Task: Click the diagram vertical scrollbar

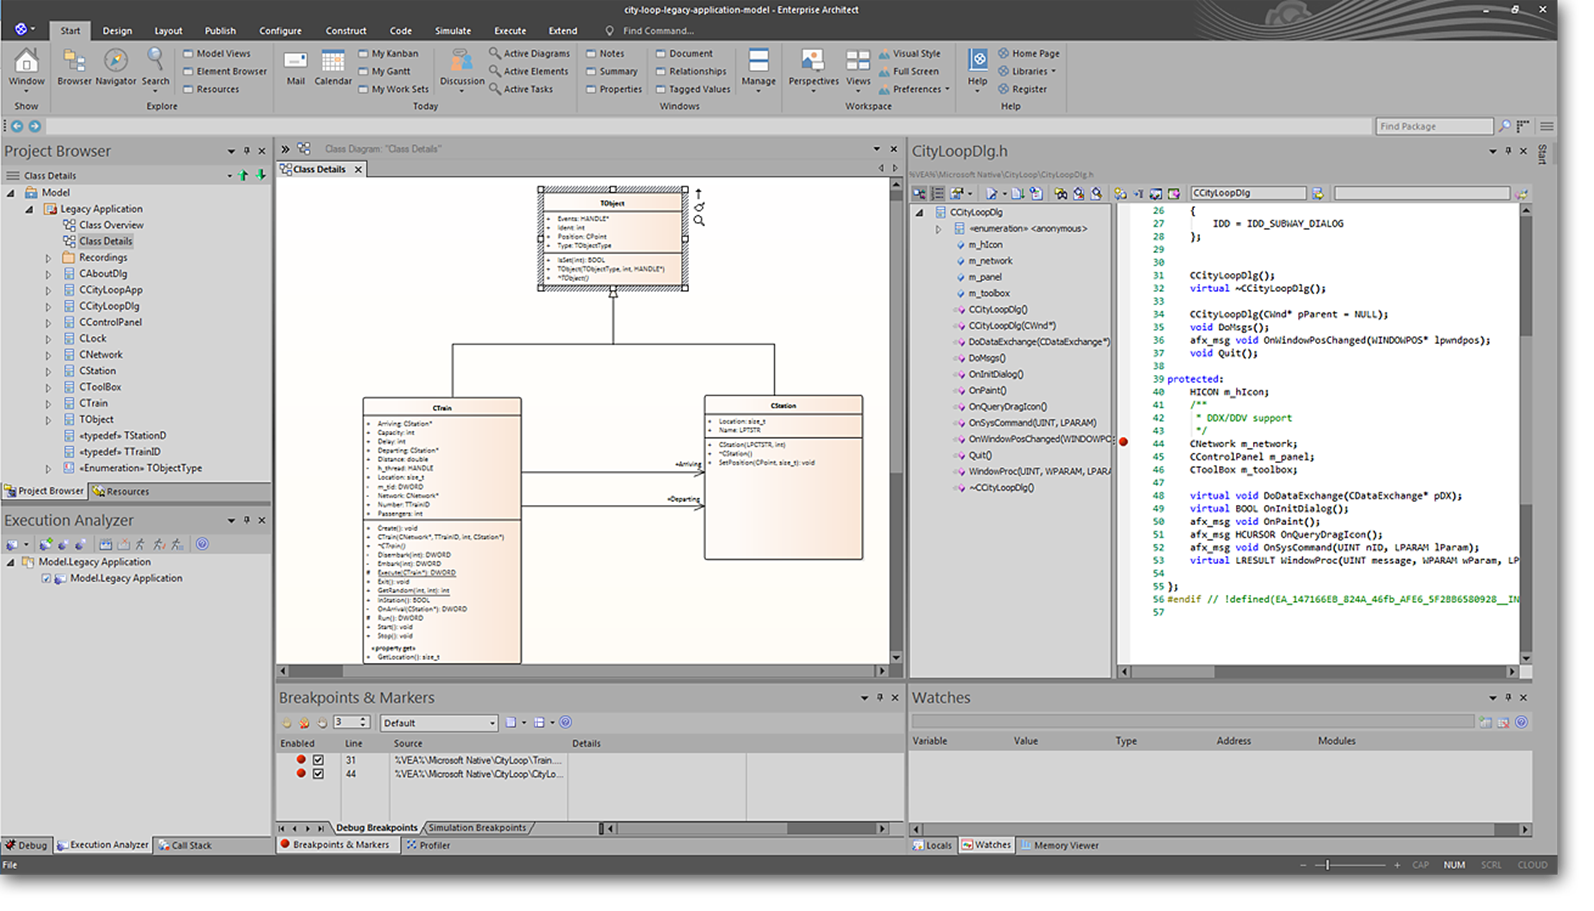Action: 896,420
